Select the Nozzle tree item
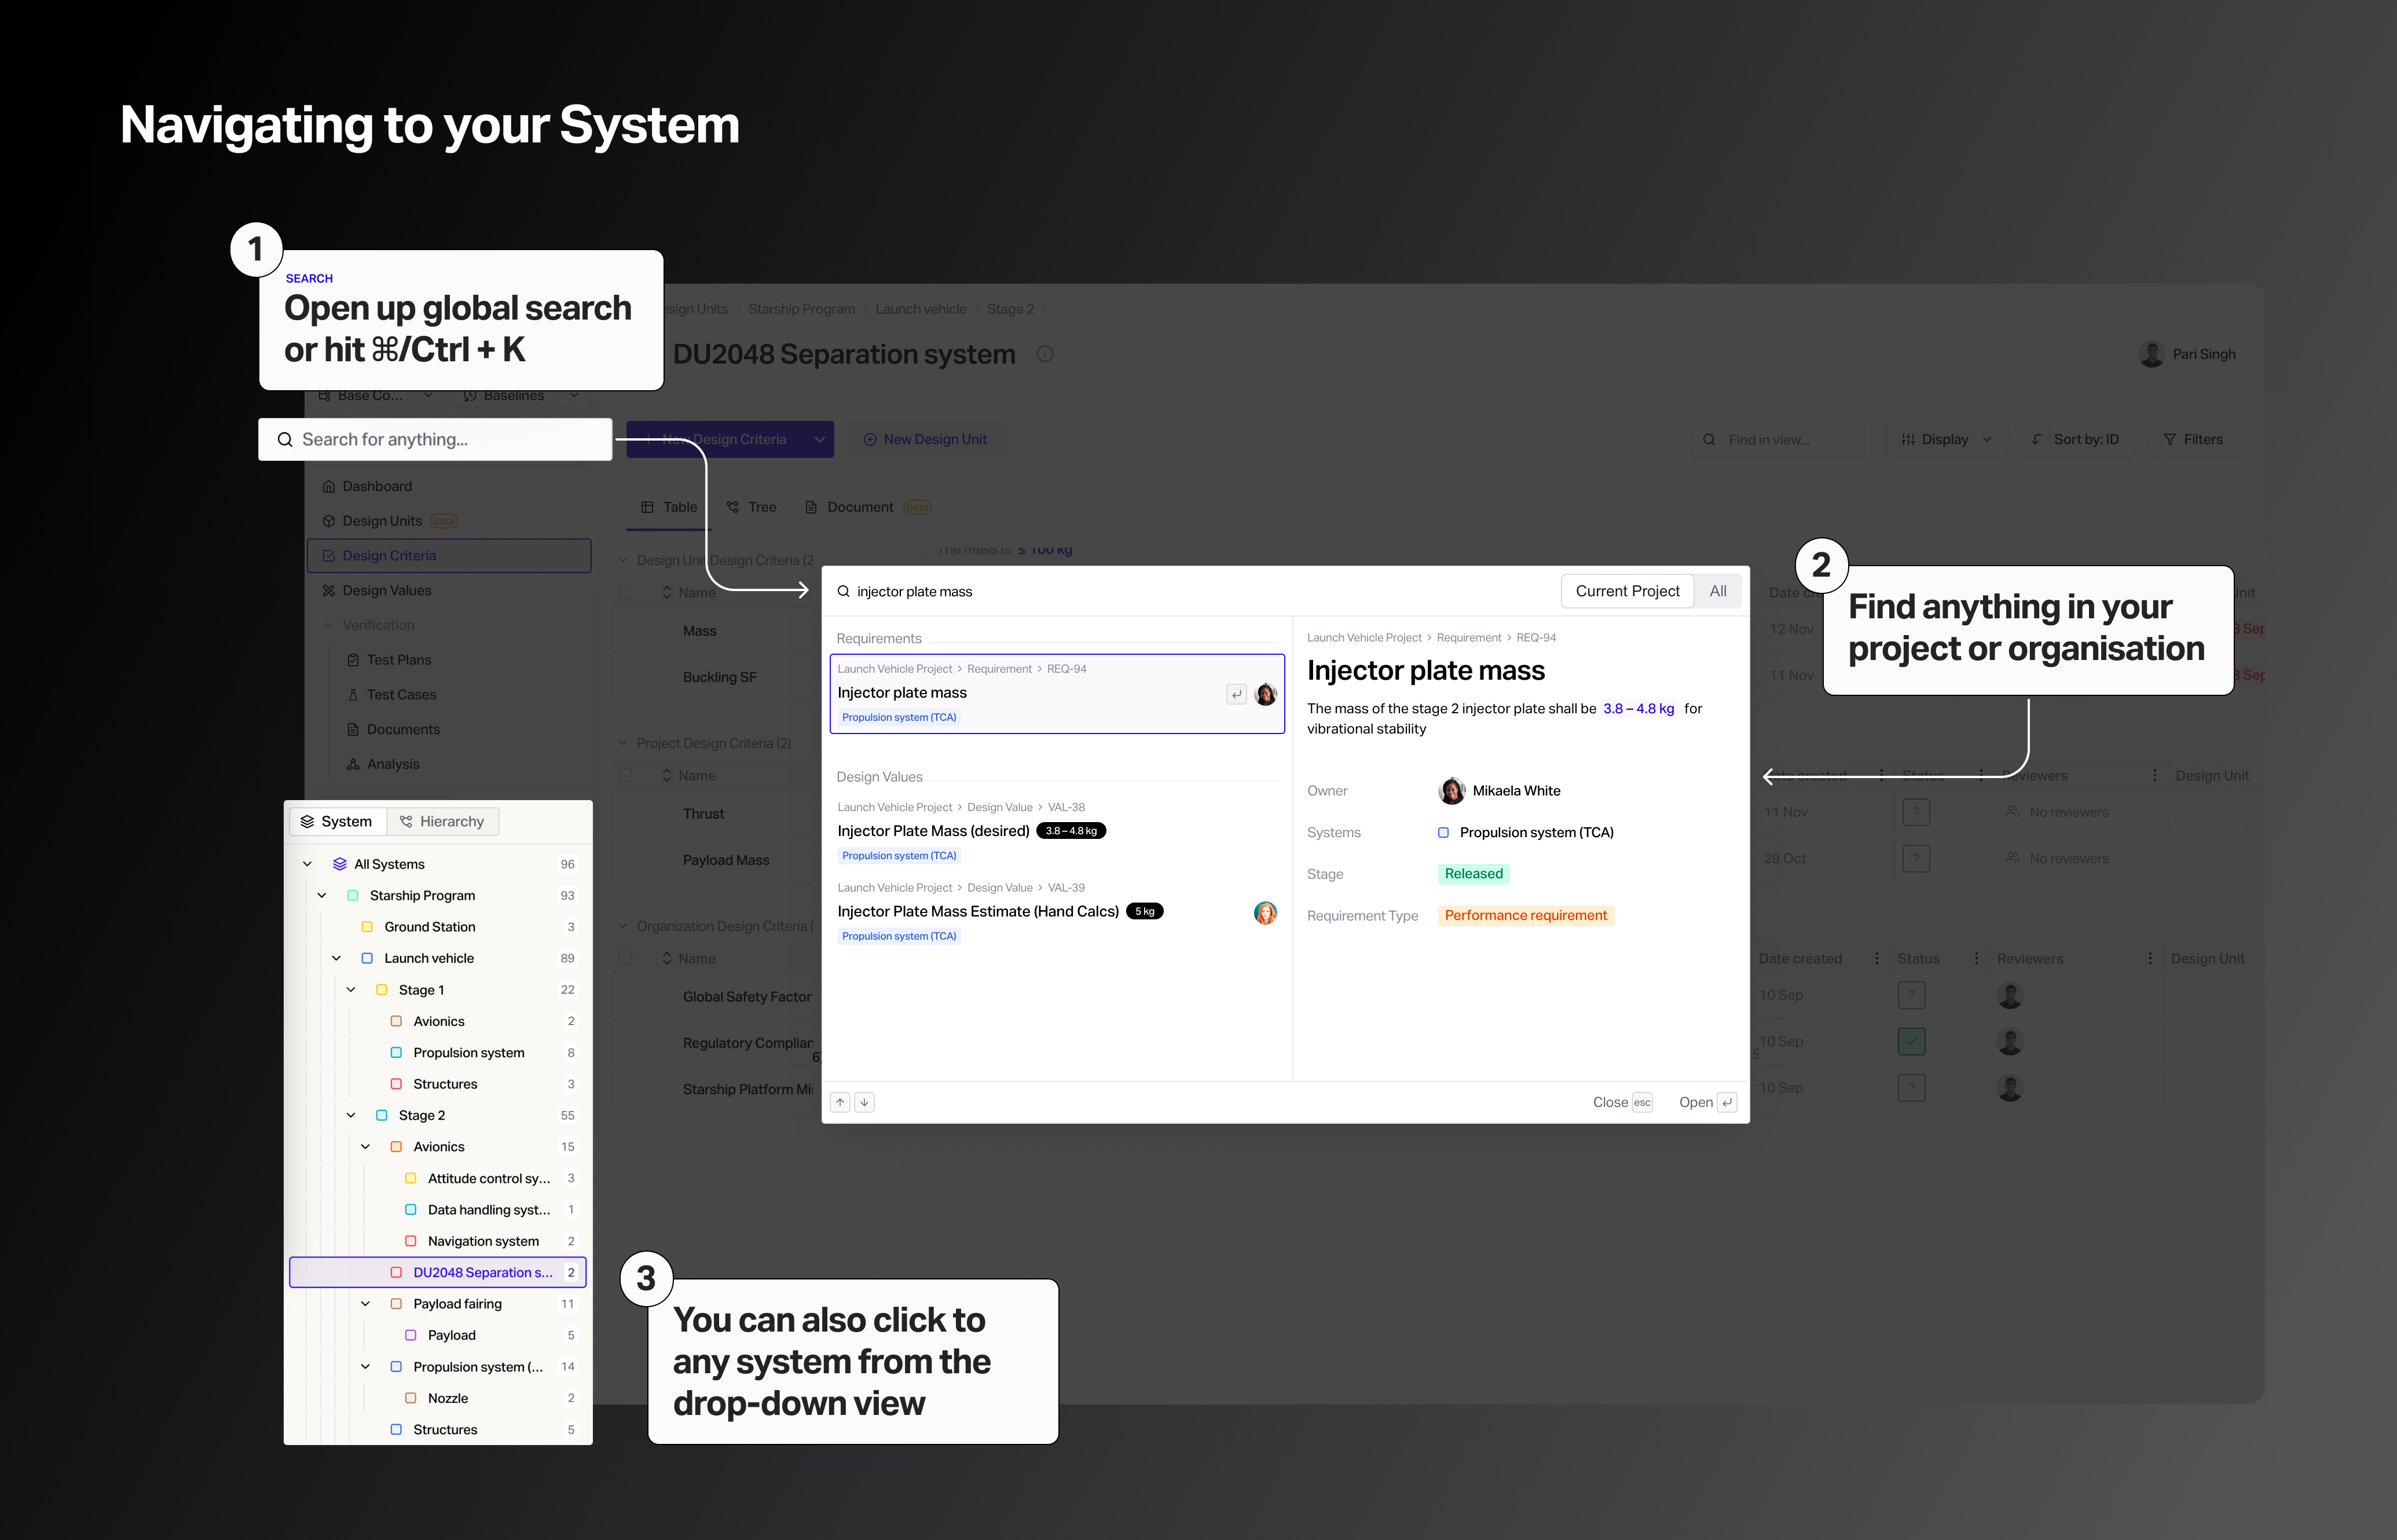Image resolution: width=2397 pixels, height=1540 pixels. pos(438,1398)
